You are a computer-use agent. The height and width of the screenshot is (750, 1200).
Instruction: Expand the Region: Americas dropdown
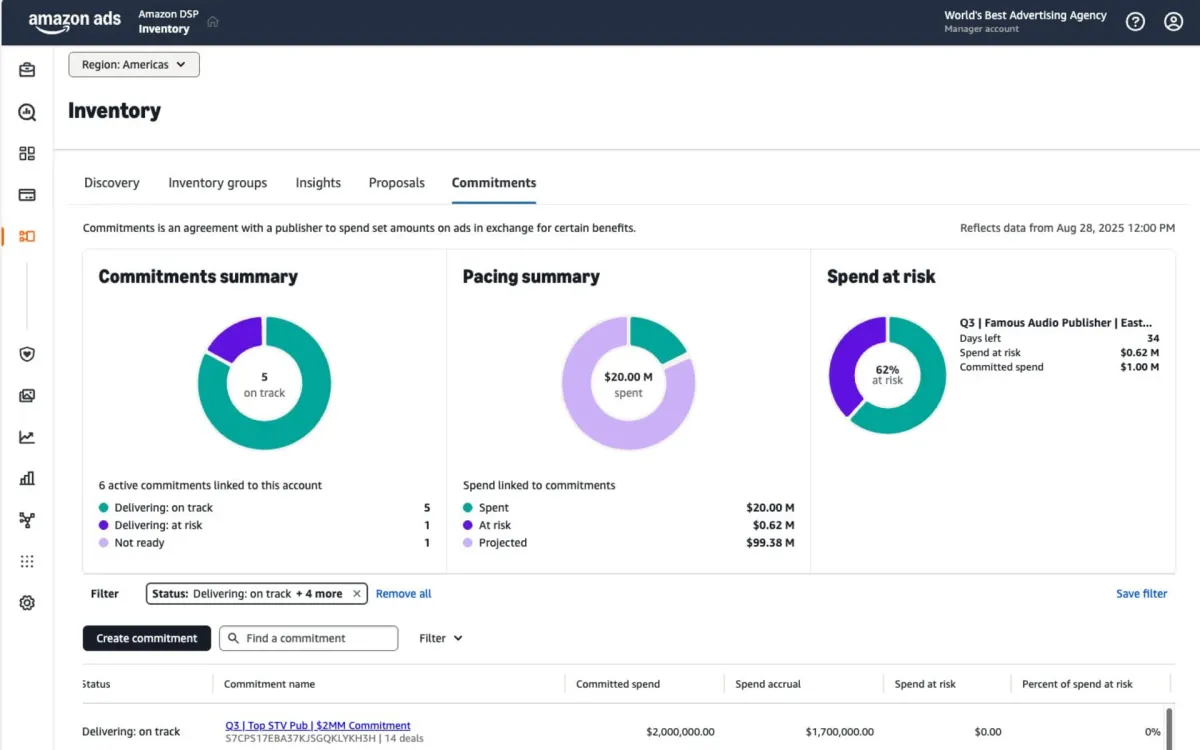pos(133,64)
